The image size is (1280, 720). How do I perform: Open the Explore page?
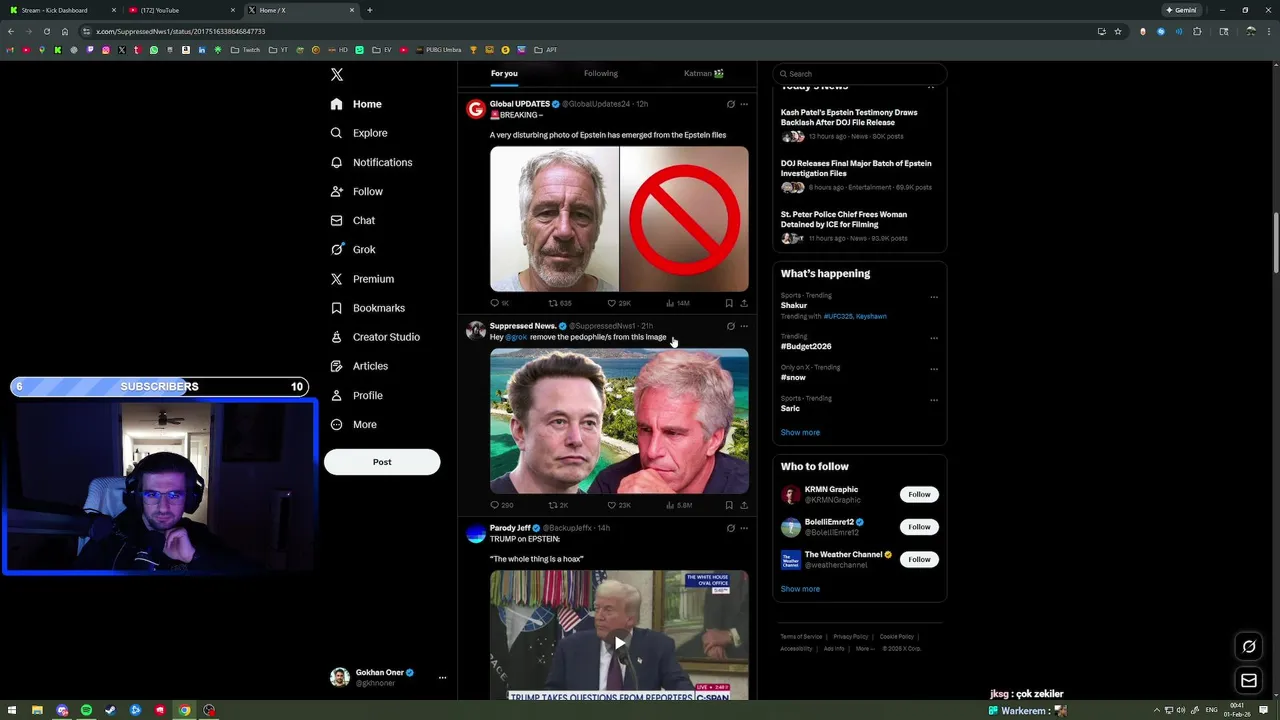[x=359, y=133]
